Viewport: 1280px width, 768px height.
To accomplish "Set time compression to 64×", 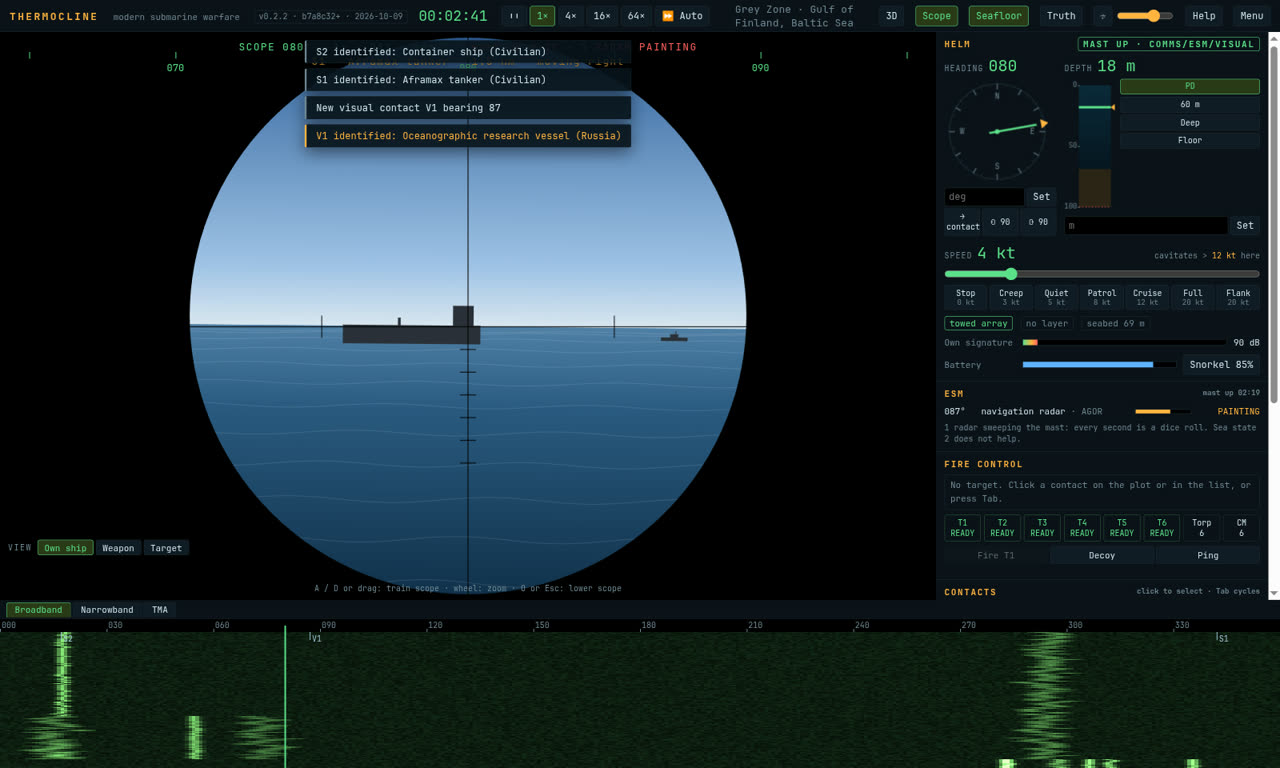I will coord(636,16).
